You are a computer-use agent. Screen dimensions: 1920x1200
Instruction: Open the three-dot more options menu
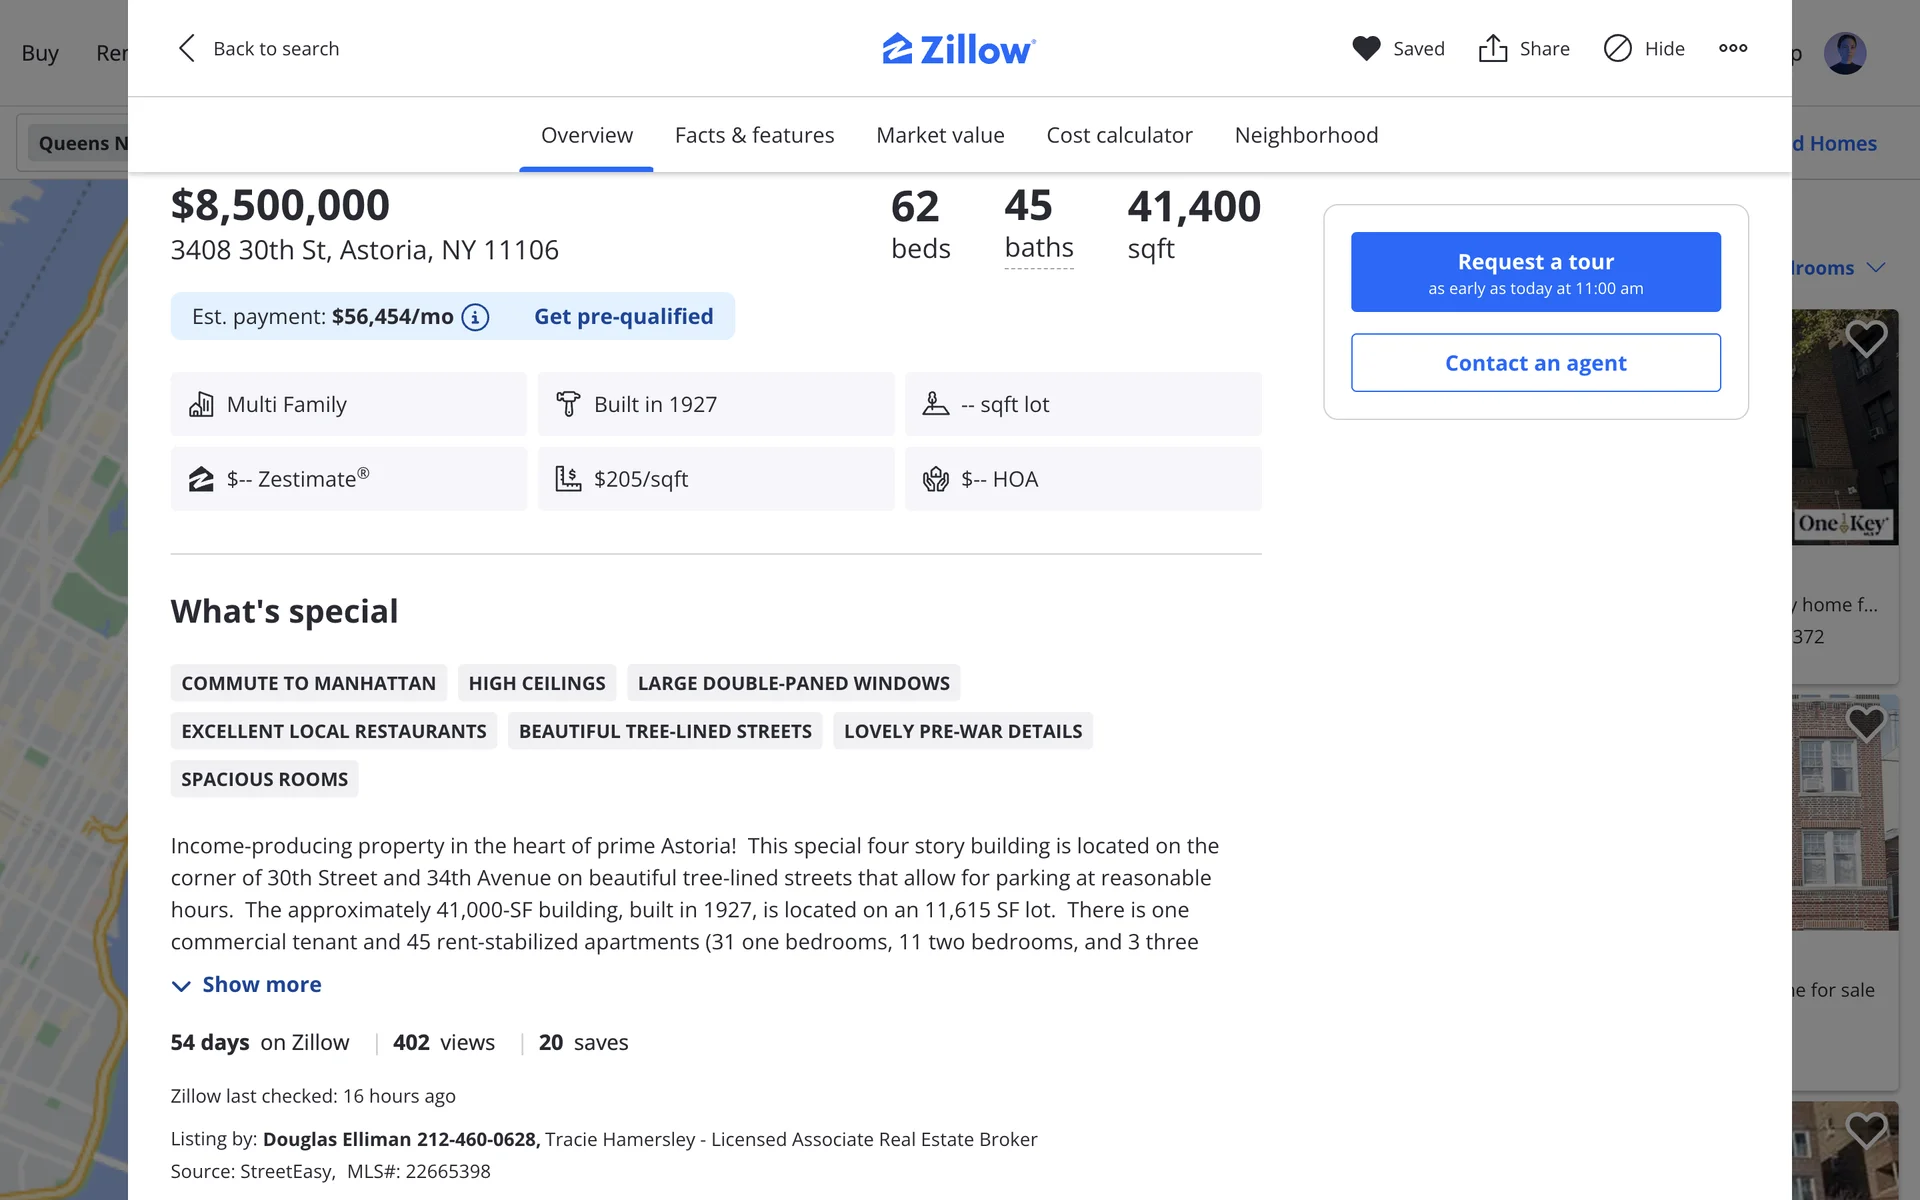pyautogui.click(x=1733, y=48)
